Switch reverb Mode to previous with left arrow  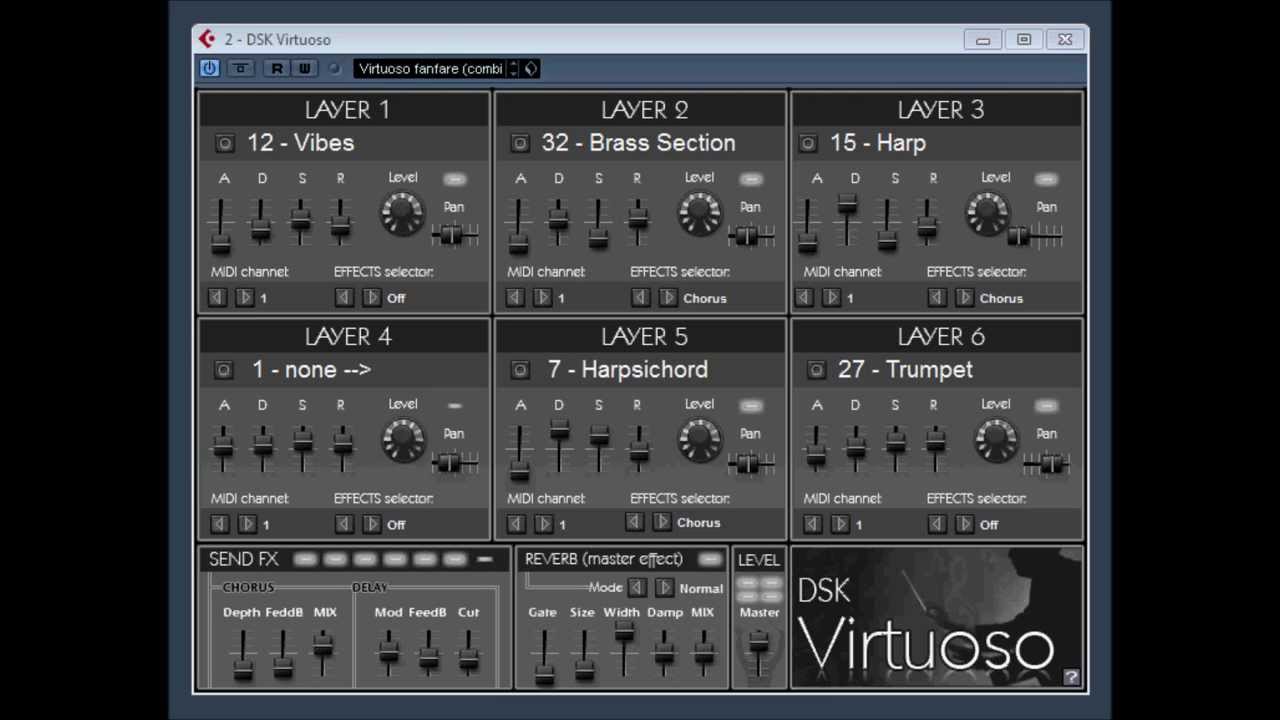coord(637,588)
